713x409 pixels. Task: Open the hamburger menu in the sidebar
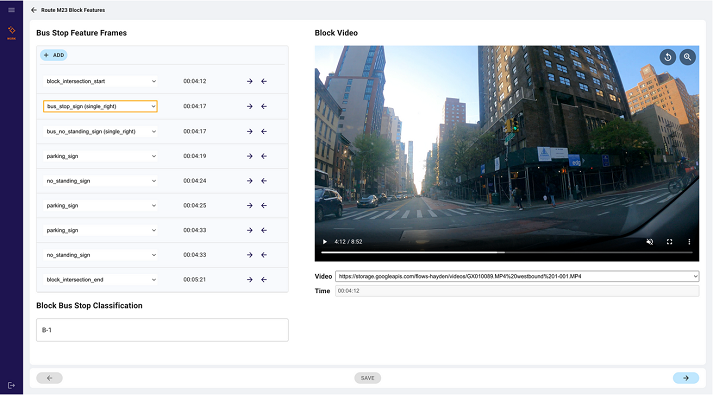[11, 10]
